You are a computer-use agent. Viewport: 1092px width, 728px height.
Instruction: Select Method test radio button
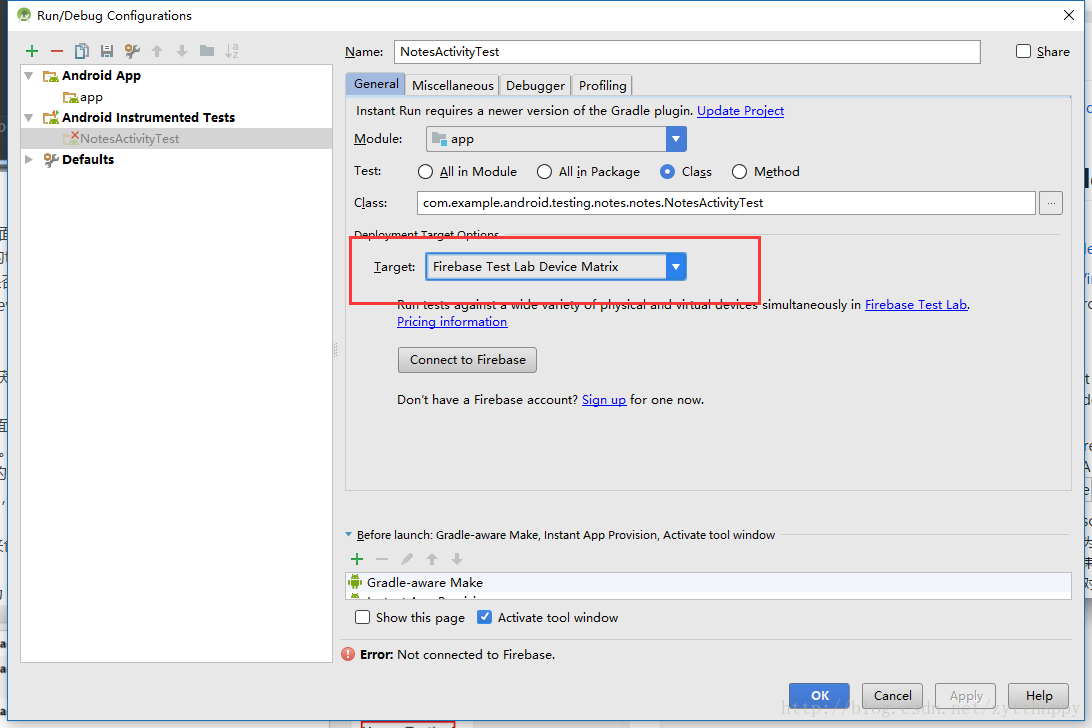point(739,171)
